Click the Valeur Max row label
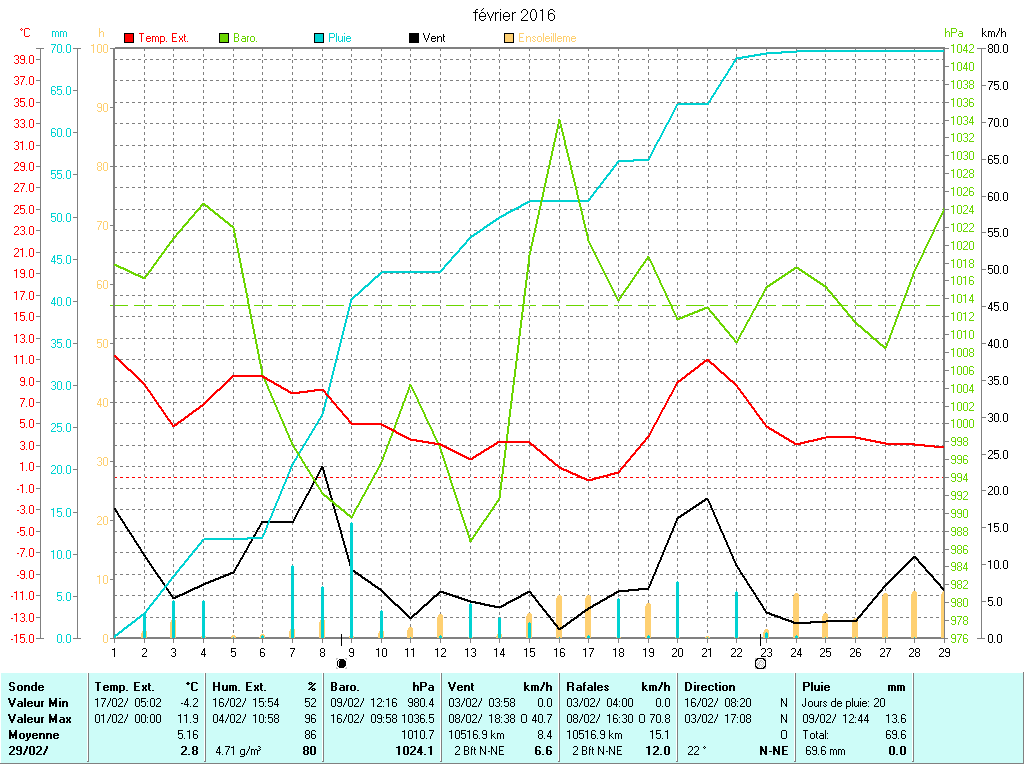 [x=38, y=718]
